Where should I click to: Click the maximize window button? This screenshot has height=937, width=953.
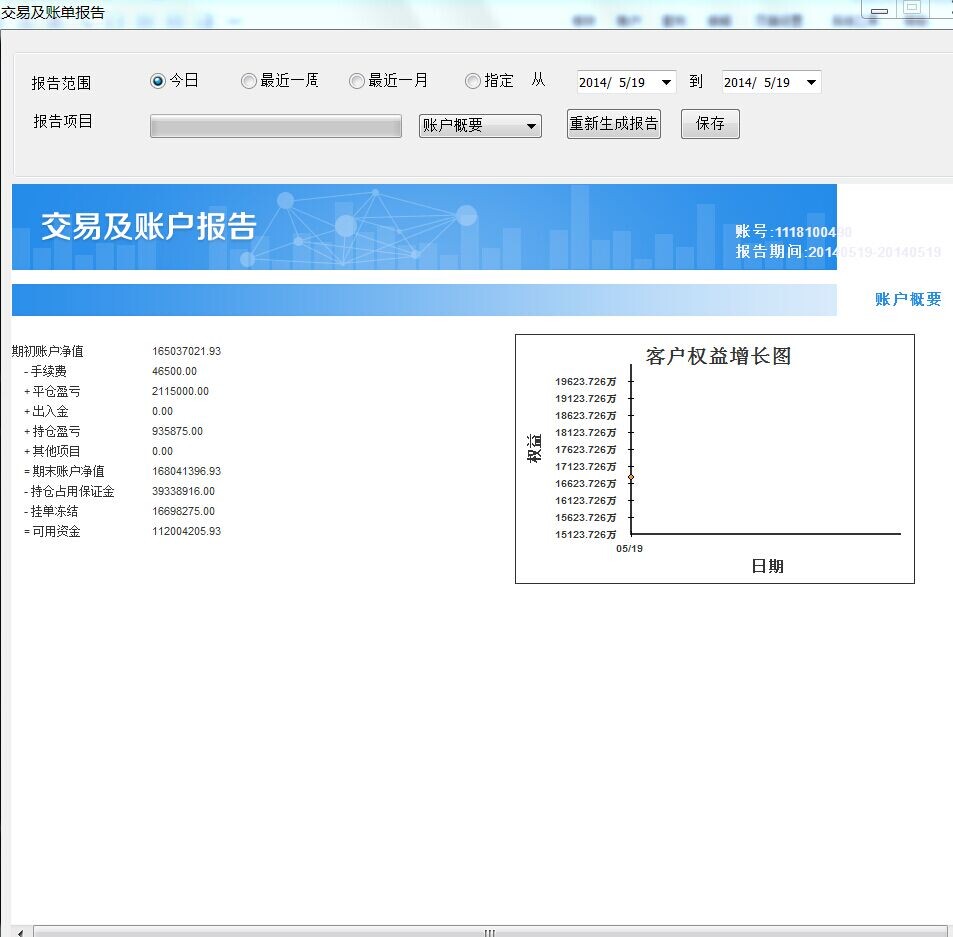pyautogui.click(x=912, y=9)
